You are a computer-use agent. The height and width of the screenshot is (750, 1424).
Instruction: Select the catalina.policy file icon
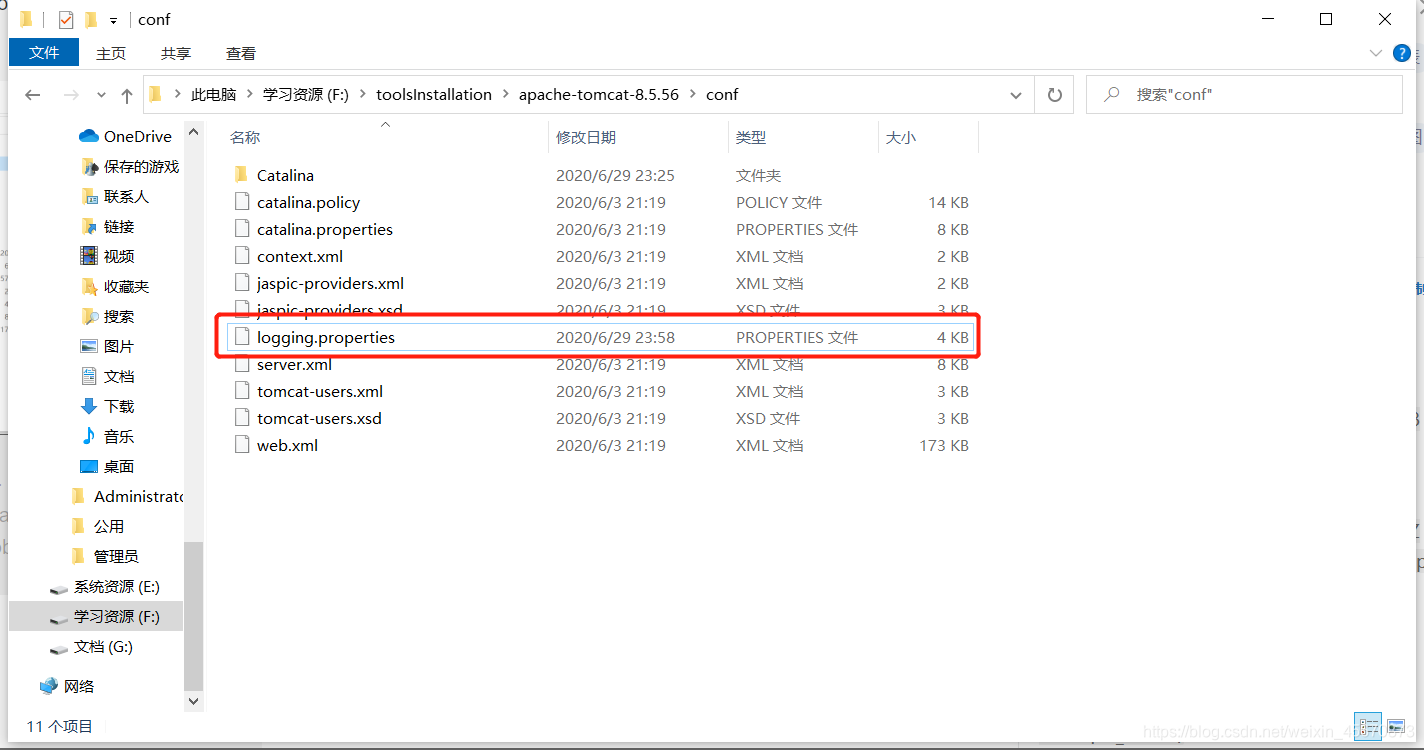click(x=241, y=202)
